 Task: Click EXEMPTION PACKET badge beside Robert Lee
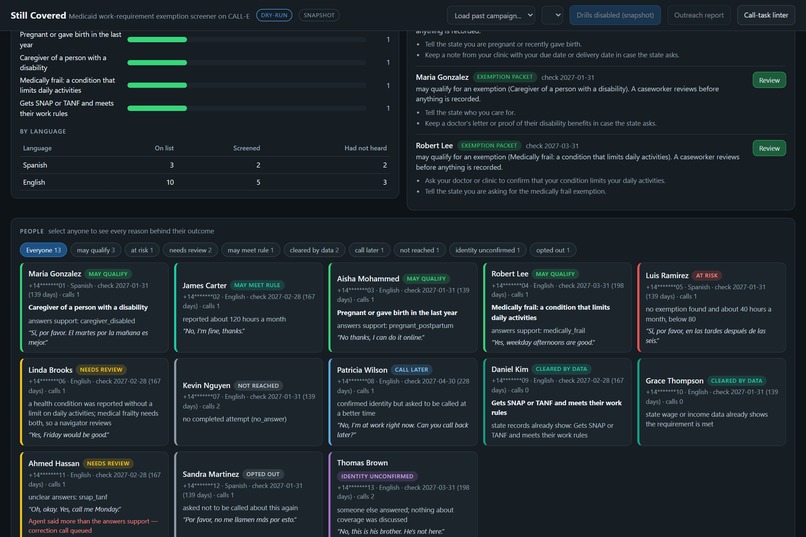[x=489, y=145]
